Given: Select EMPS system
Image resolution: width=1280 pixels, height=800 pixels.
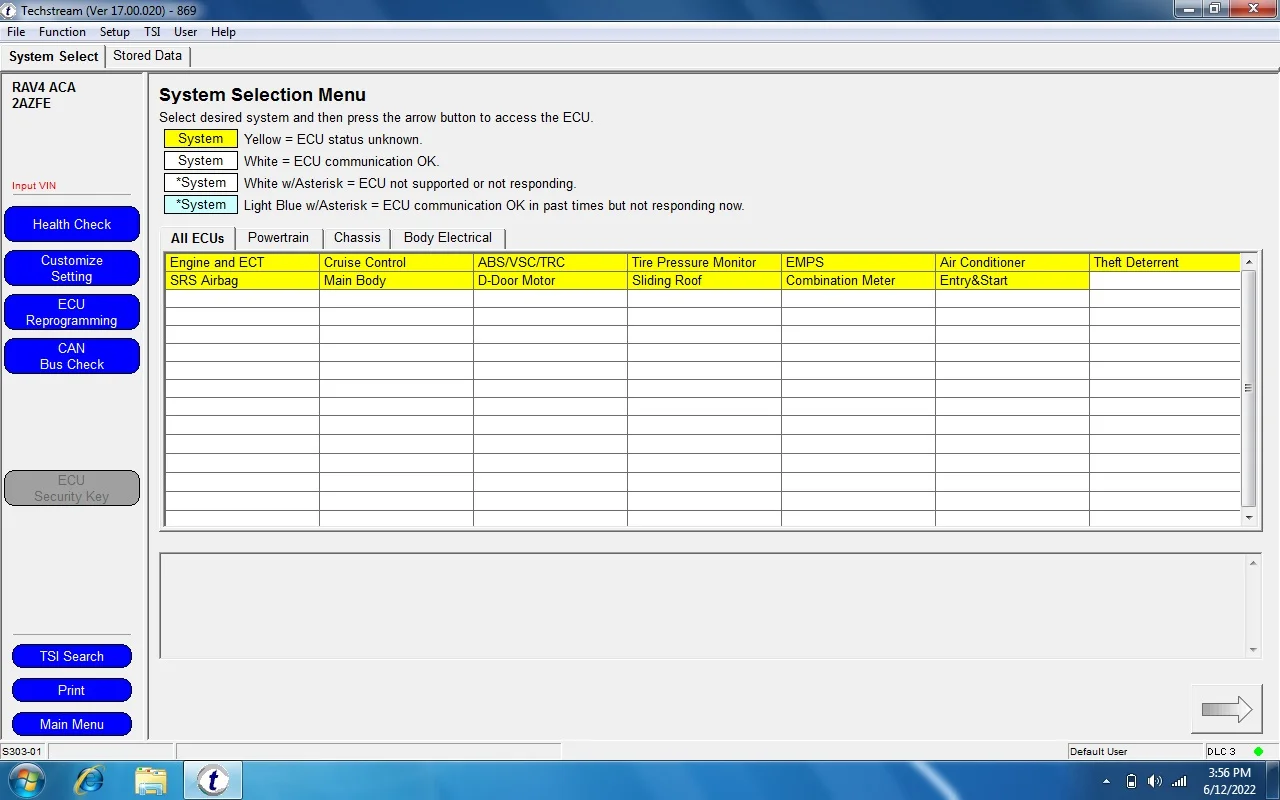Looking at the screenshot, I should point(858,263).
